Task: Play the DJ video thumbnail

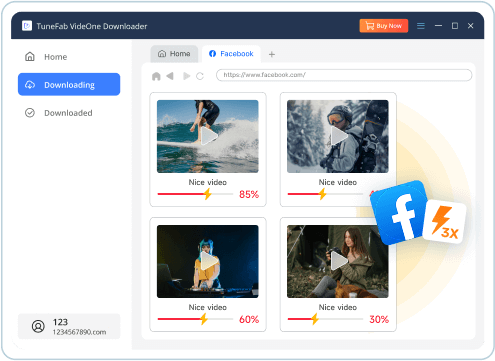Action: pos(208,261)
